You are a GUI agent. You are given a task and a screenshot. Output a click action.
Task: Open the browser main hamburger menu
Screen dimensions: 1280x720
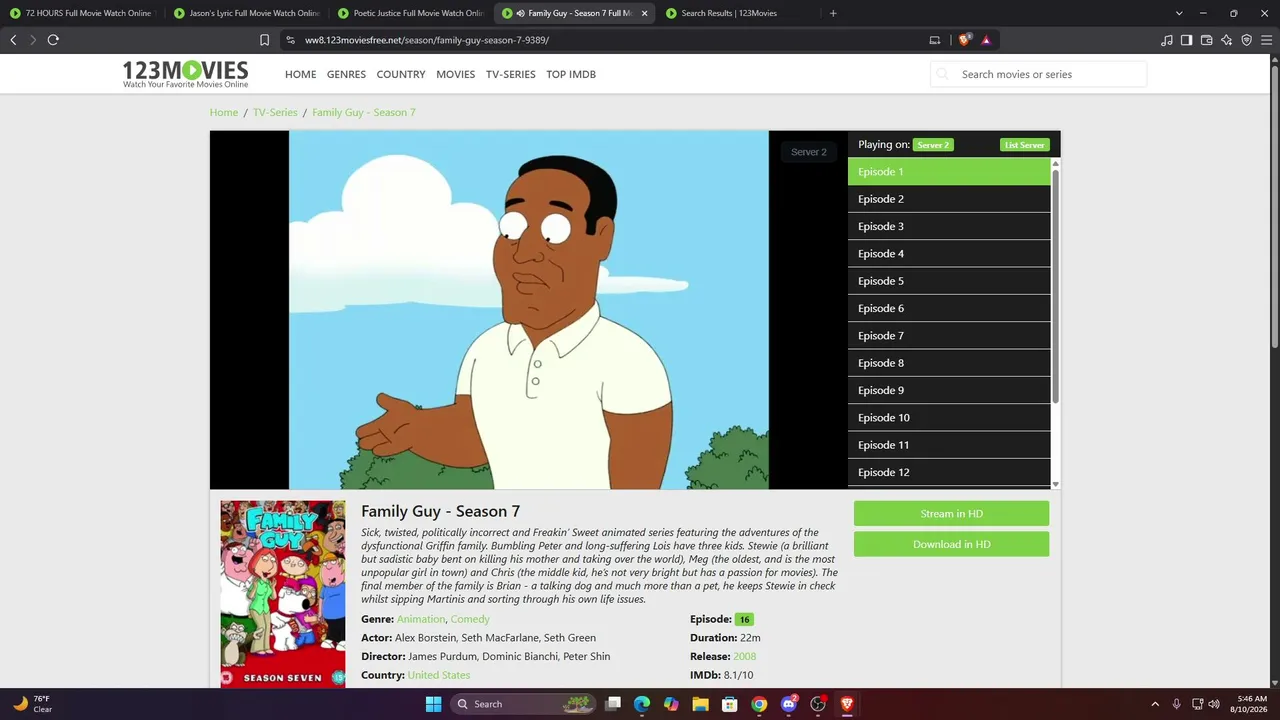pos(1266,40)
